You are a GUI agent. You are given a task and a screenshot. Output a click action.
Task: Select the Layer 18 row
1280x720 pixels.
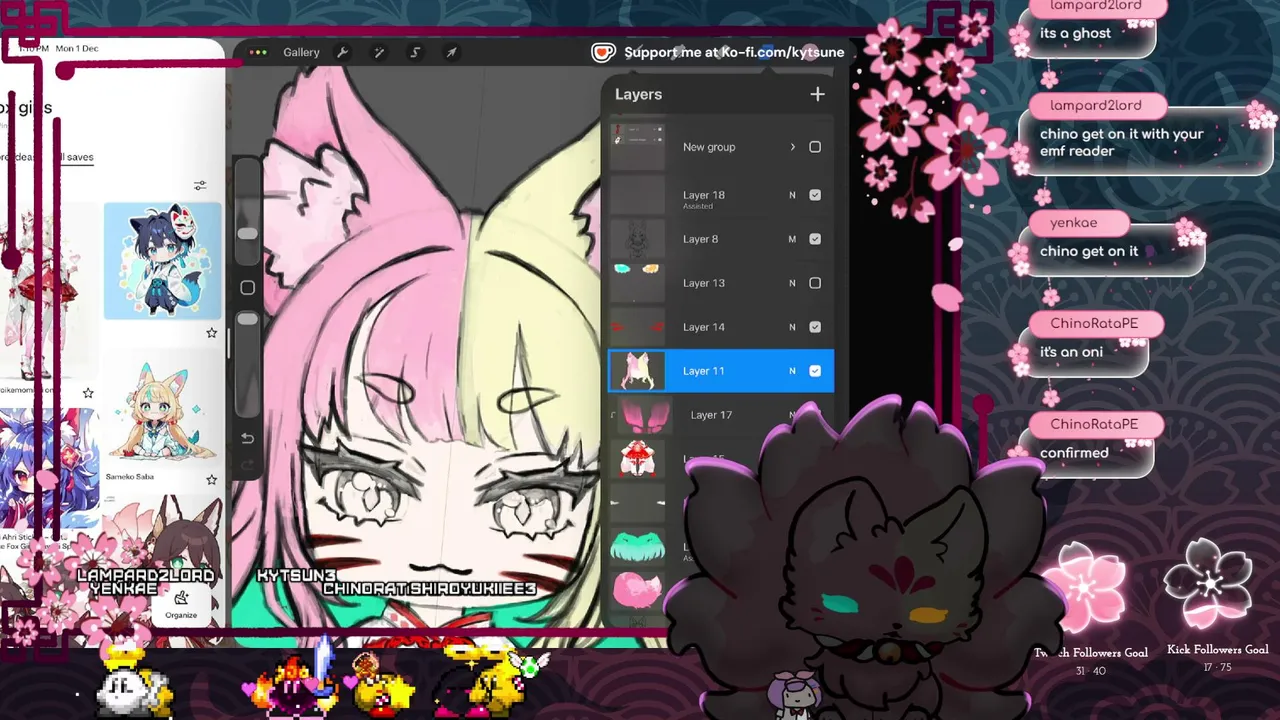click(x=721, y=195)
